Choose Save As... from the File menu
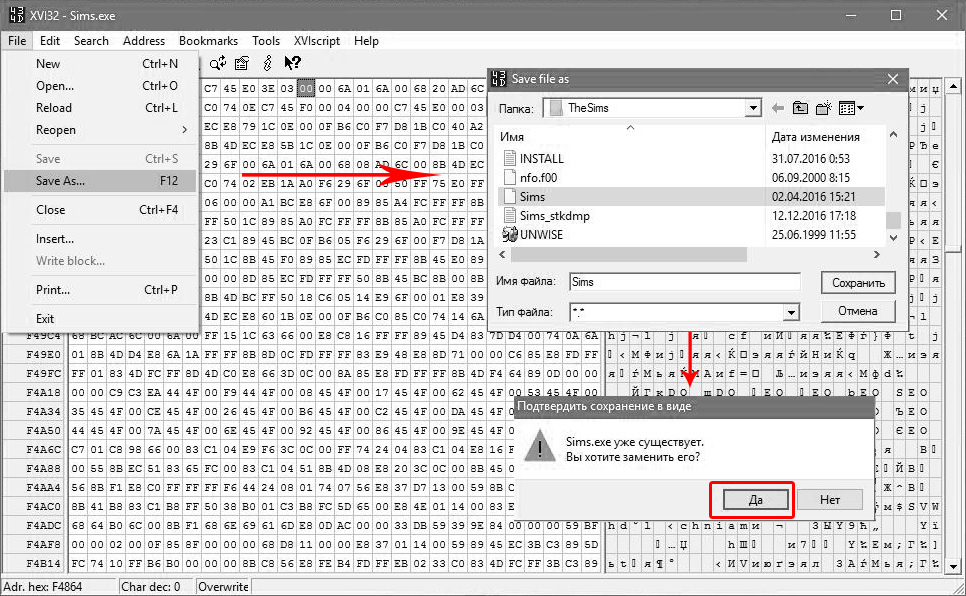 [x=100, y=181]
